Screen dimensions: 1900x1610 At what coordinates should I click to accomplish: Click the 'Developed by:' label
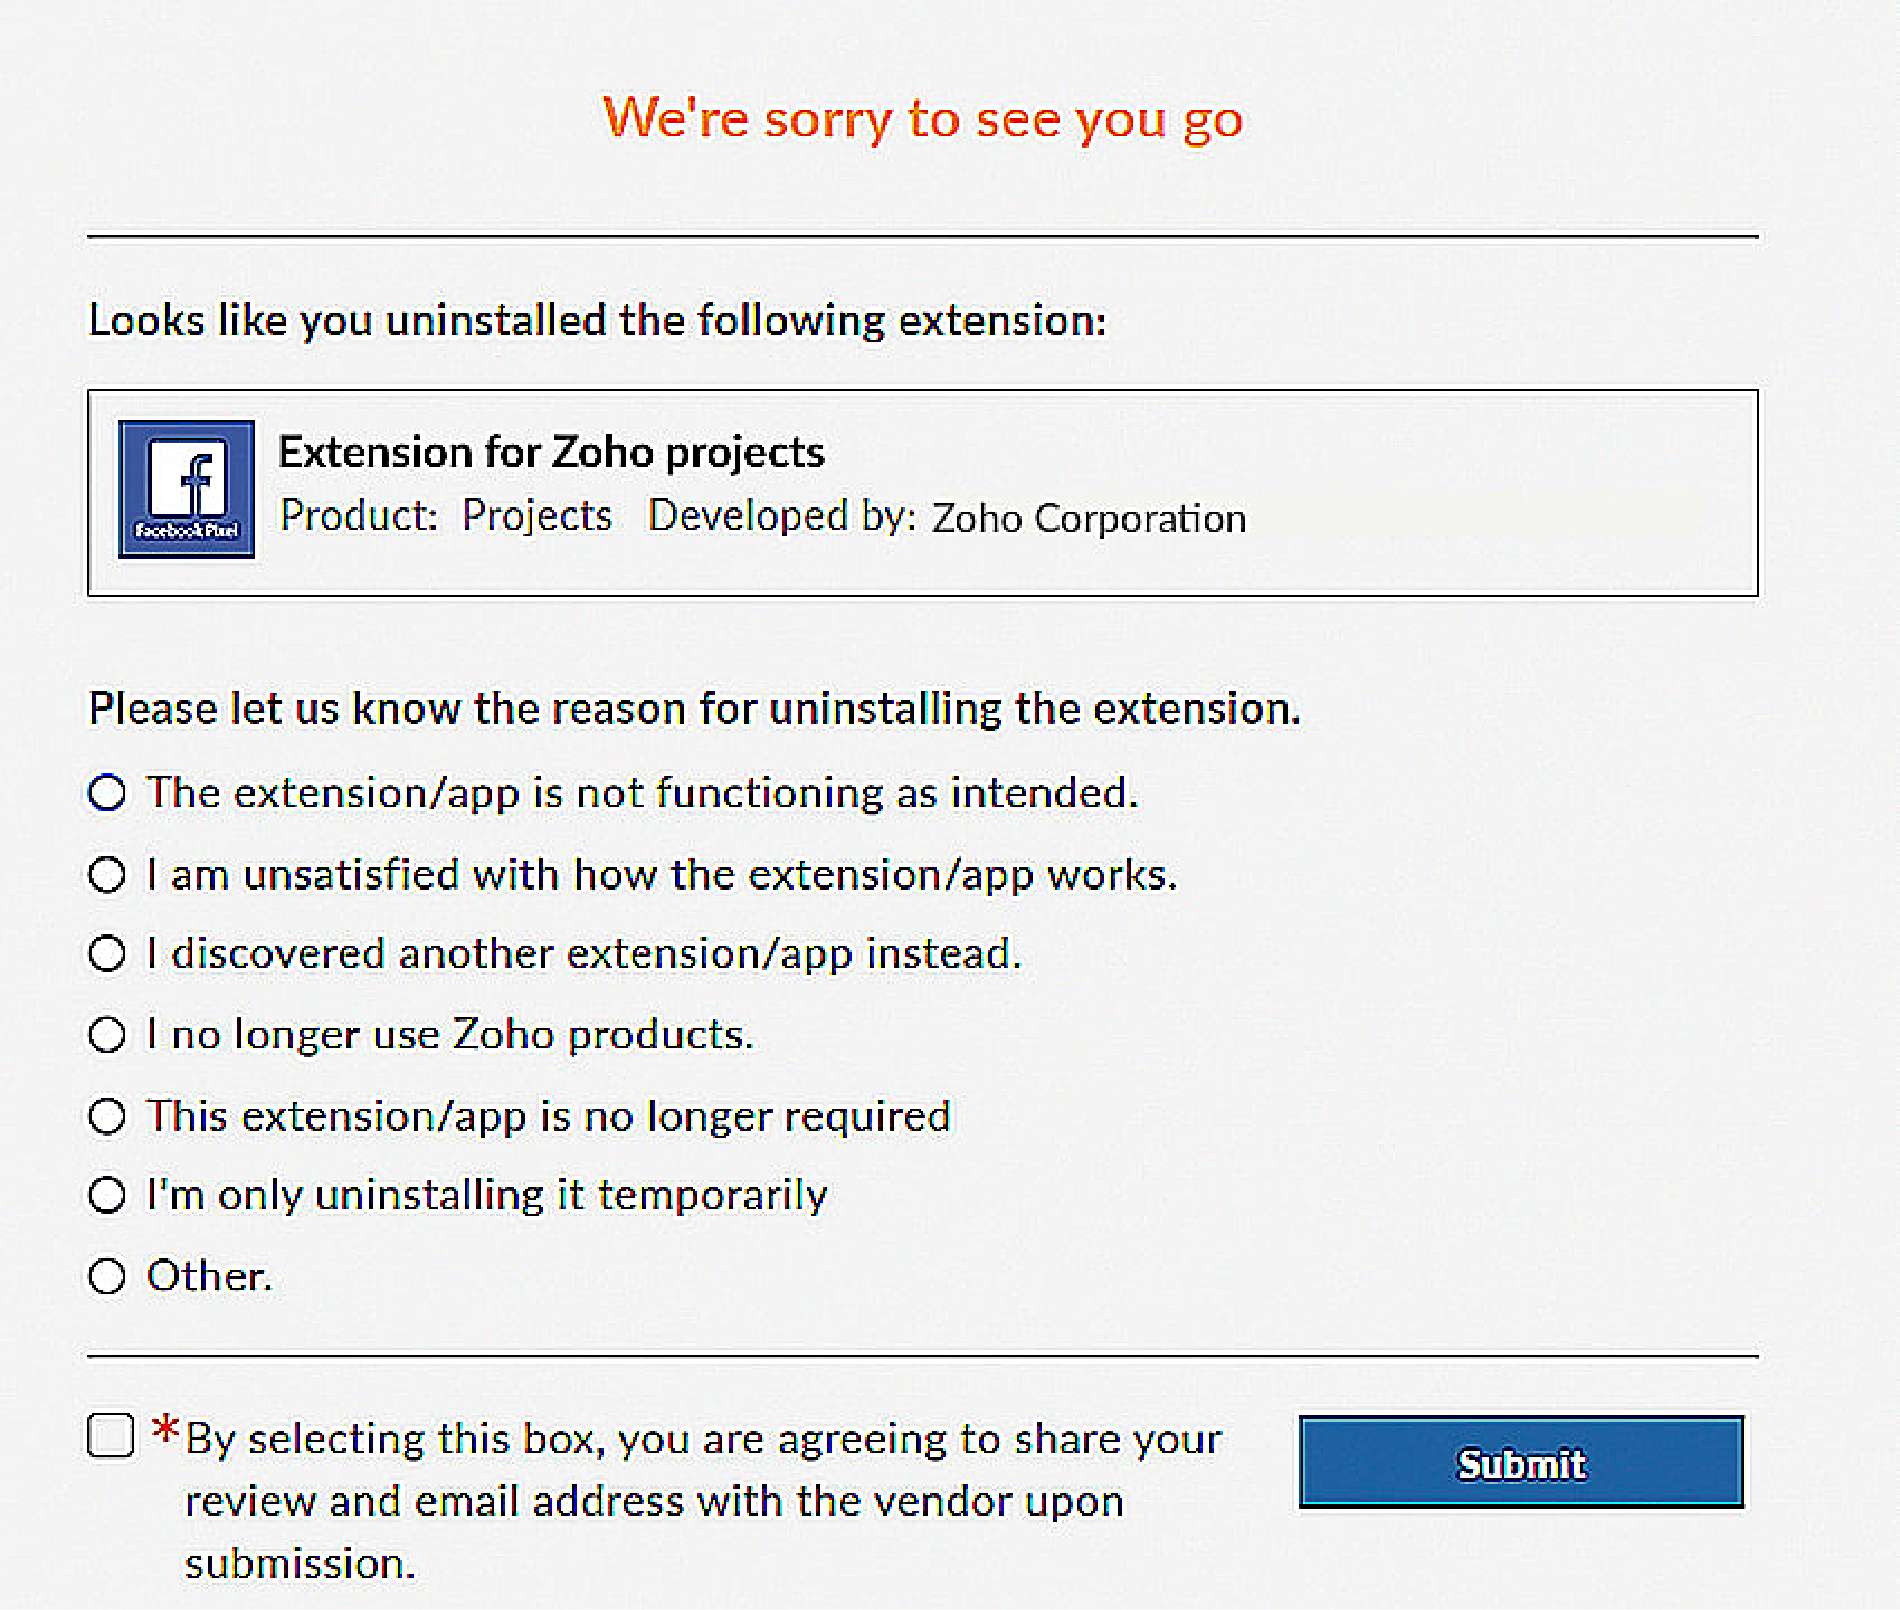tap(782, 516)
